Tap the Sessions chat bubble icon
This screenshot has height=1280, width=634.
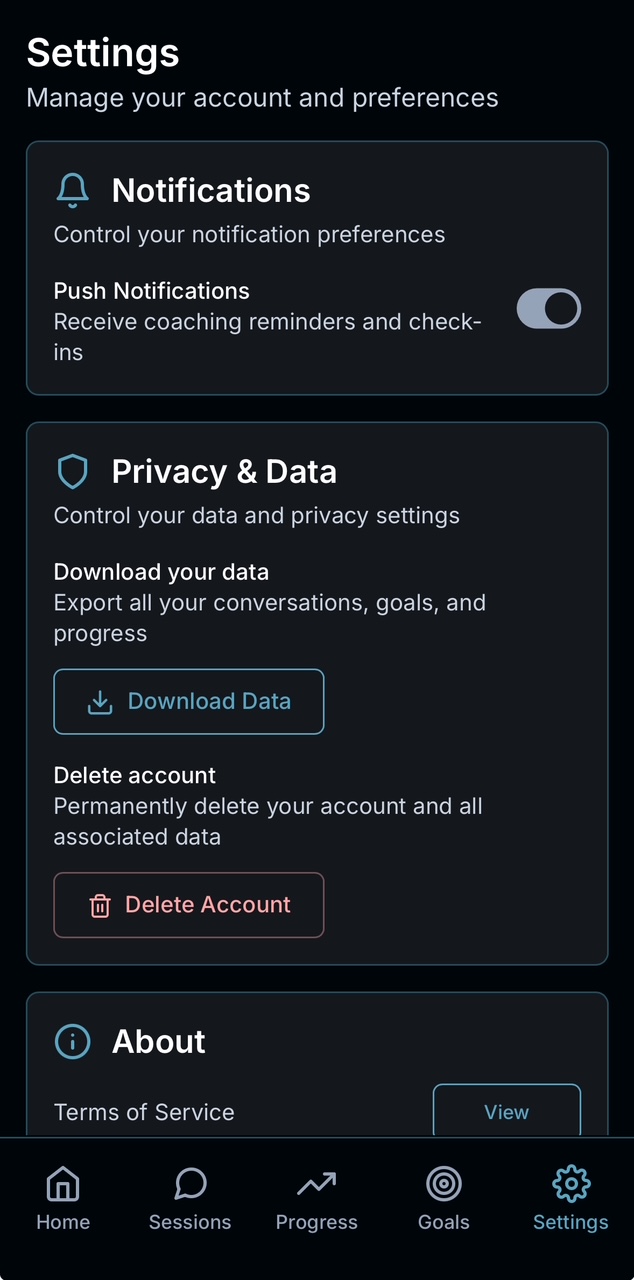tap(189, 1183)
